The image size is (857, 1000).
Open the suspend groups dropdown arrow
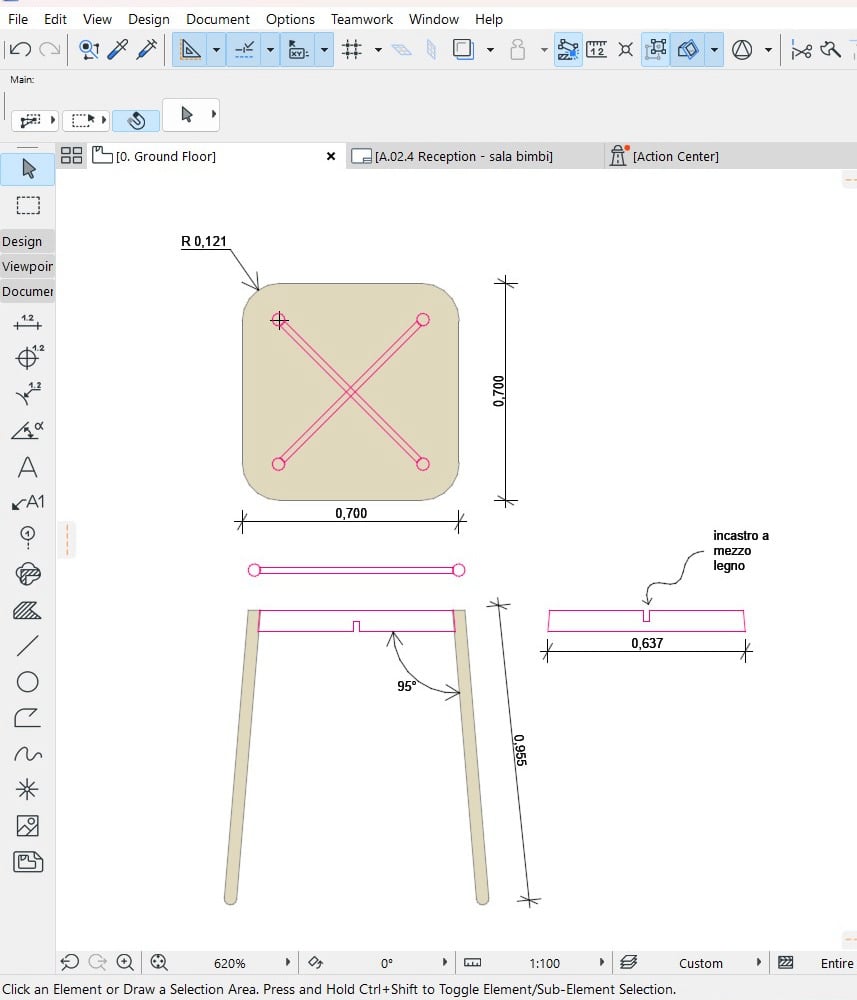point(544,49)
